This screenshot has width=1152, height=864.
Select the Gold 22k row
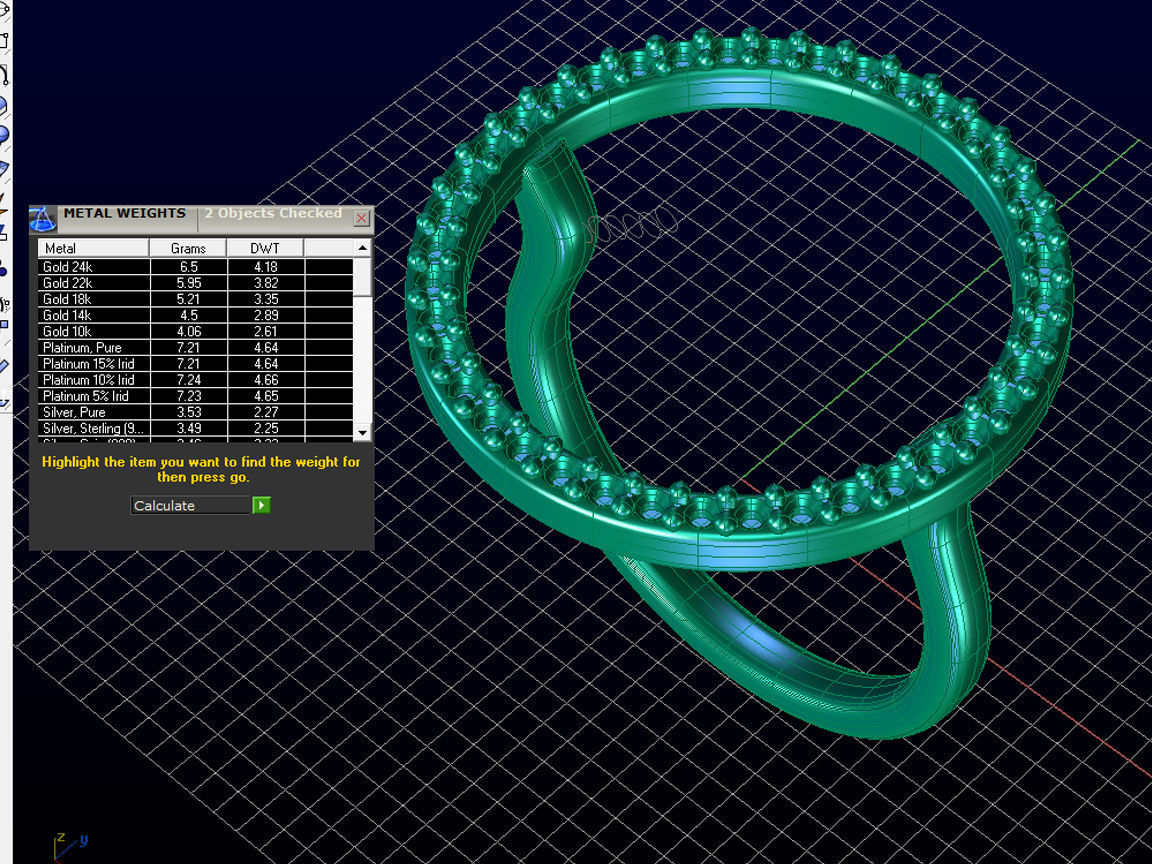tap(195, 283)
